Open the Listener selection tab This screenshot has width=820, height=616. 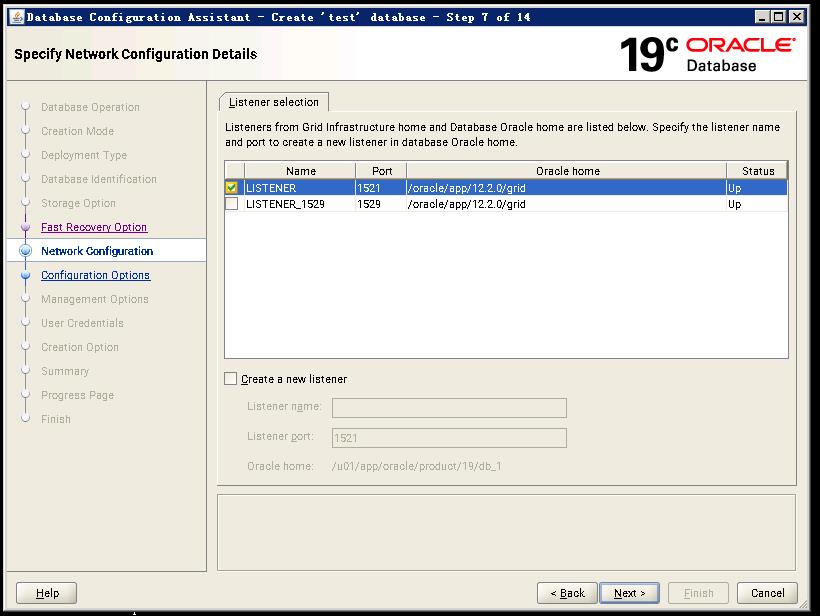pos(274,102)
